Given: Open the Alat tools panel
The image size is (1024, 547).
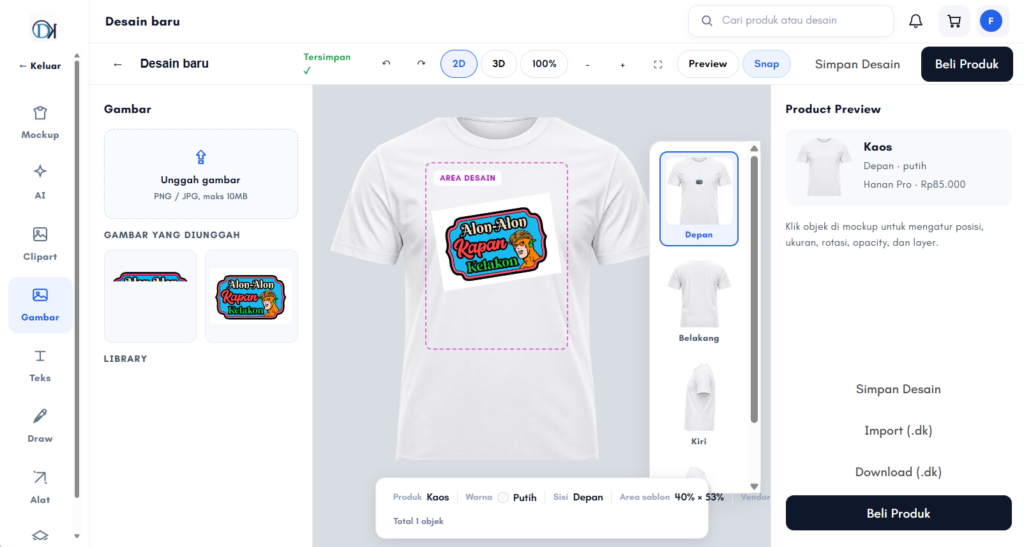Looking at the screenshot, I should click(40, 487).
